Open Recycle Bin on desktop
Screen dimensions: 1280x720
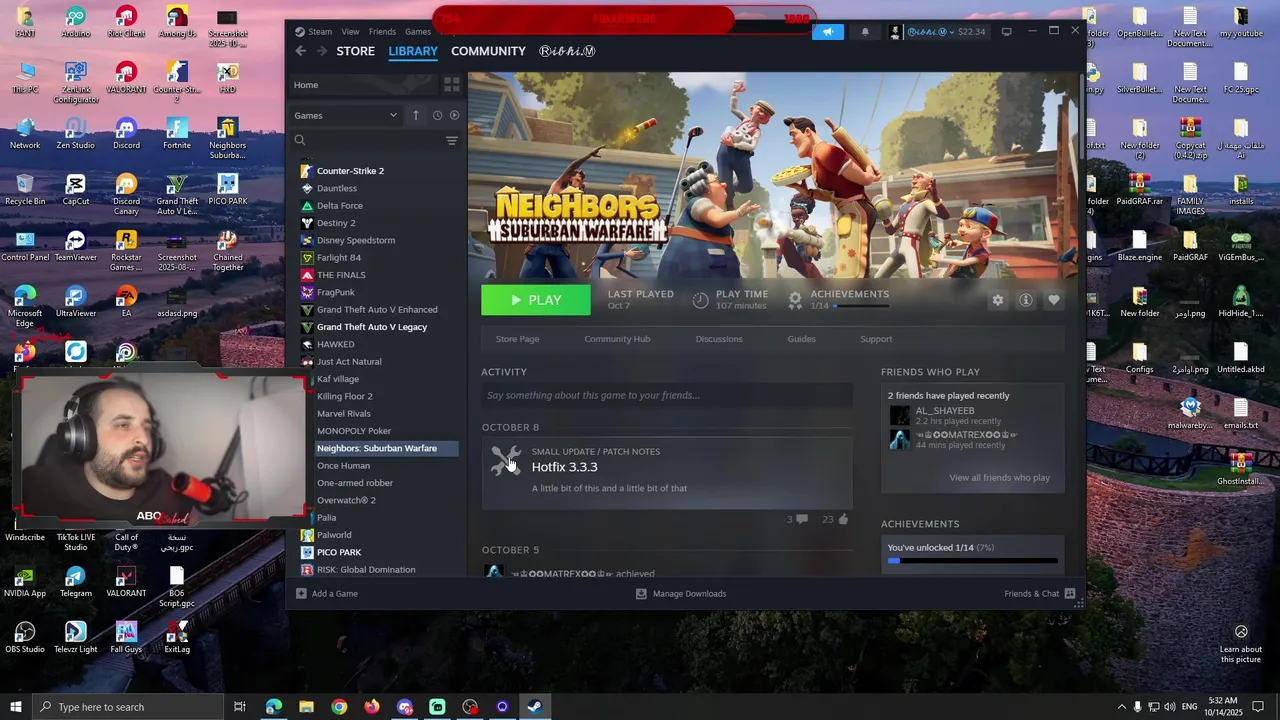click(x=25, y=190)
